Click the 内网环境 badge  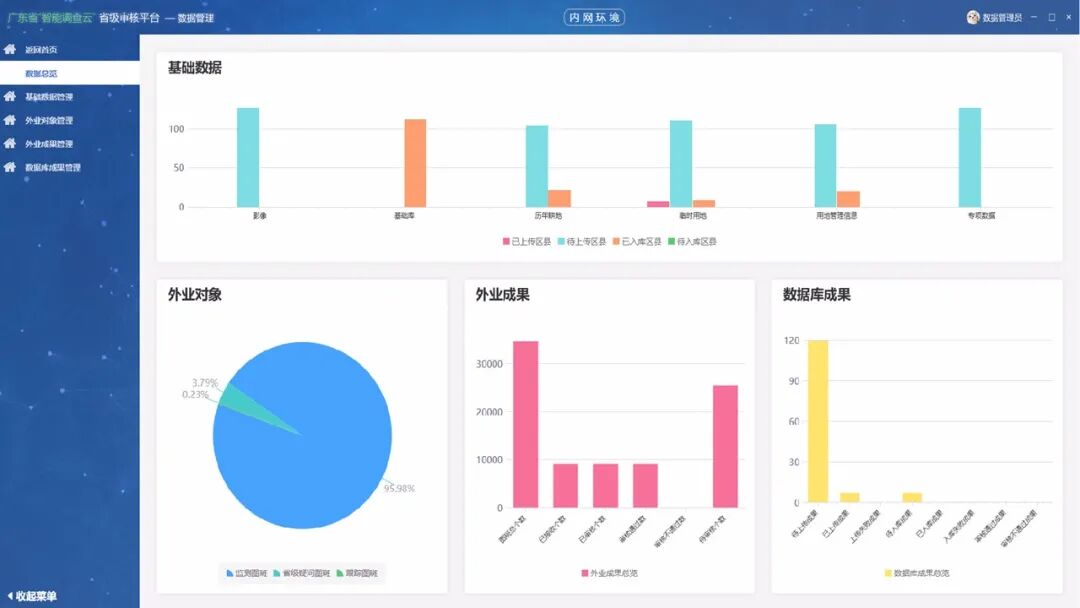594,17
